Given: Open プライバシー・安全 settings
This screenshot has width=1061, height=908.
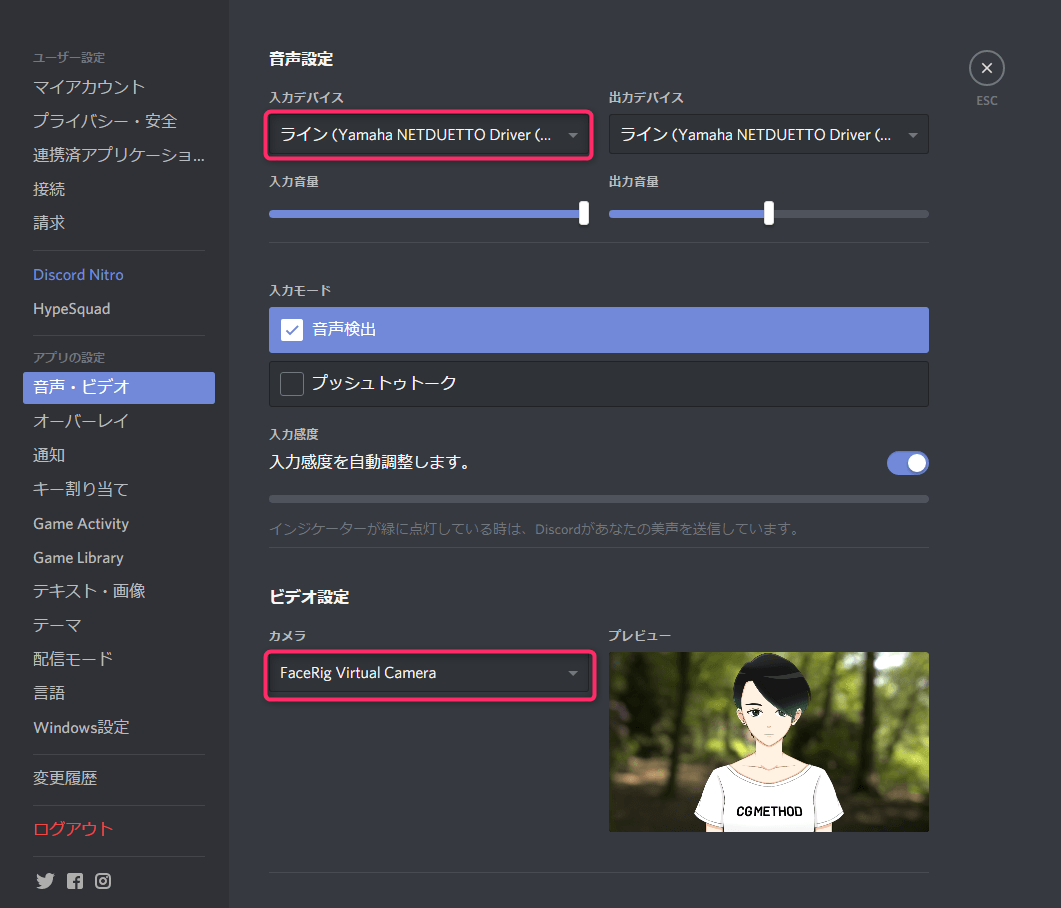Looking at the screenshot, I should tap(105, 121).
